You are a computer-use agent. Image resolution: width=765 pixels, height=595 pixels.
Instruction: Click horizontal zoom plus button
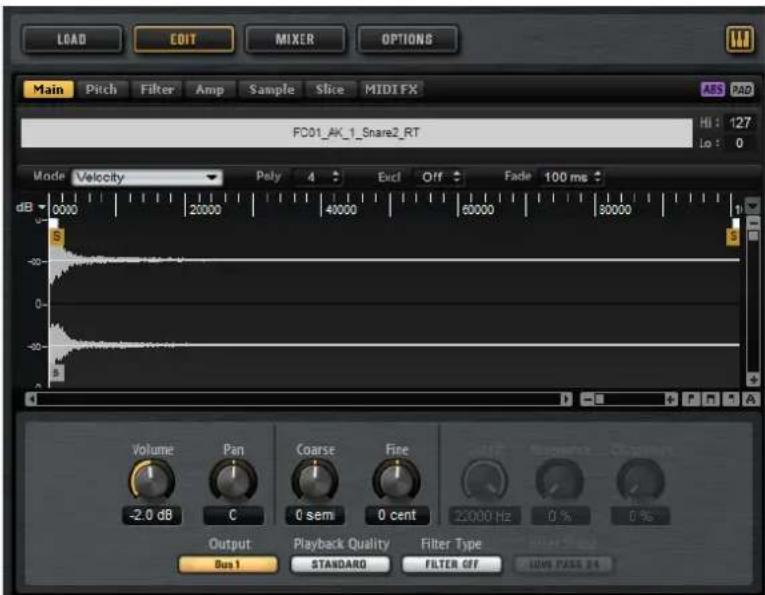[x=671, y=399]
